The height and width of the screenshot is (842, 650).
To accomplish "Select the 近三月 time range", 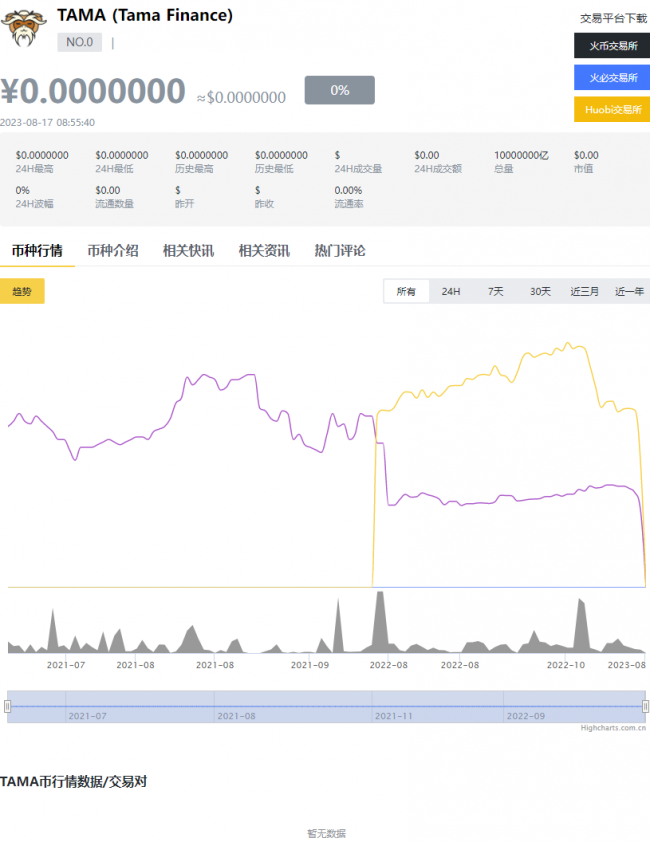I will coord(584,291).
